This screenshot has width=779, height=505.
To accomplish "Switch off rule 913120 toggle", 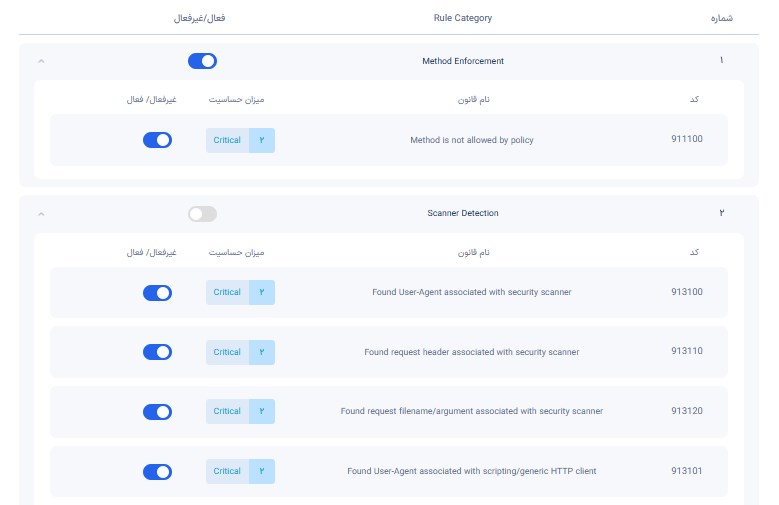I will click(x=157, y=412).
